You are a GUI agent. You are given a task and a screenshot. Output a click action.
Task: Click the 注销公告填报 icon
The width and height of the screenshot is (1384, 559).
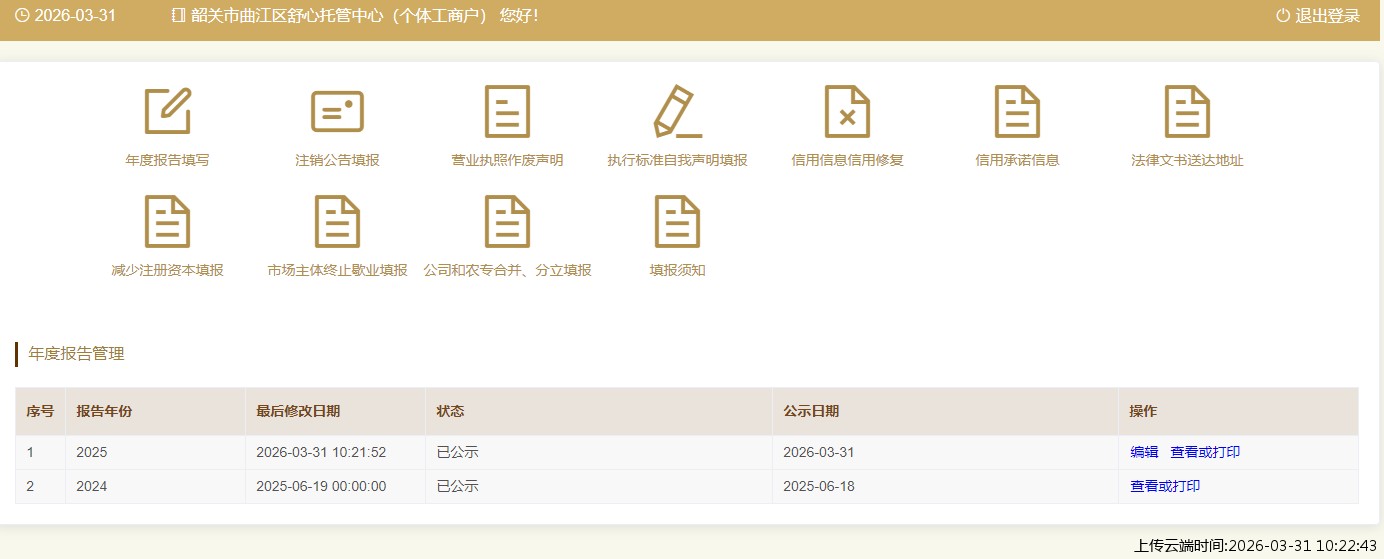(x=337, y=112)
